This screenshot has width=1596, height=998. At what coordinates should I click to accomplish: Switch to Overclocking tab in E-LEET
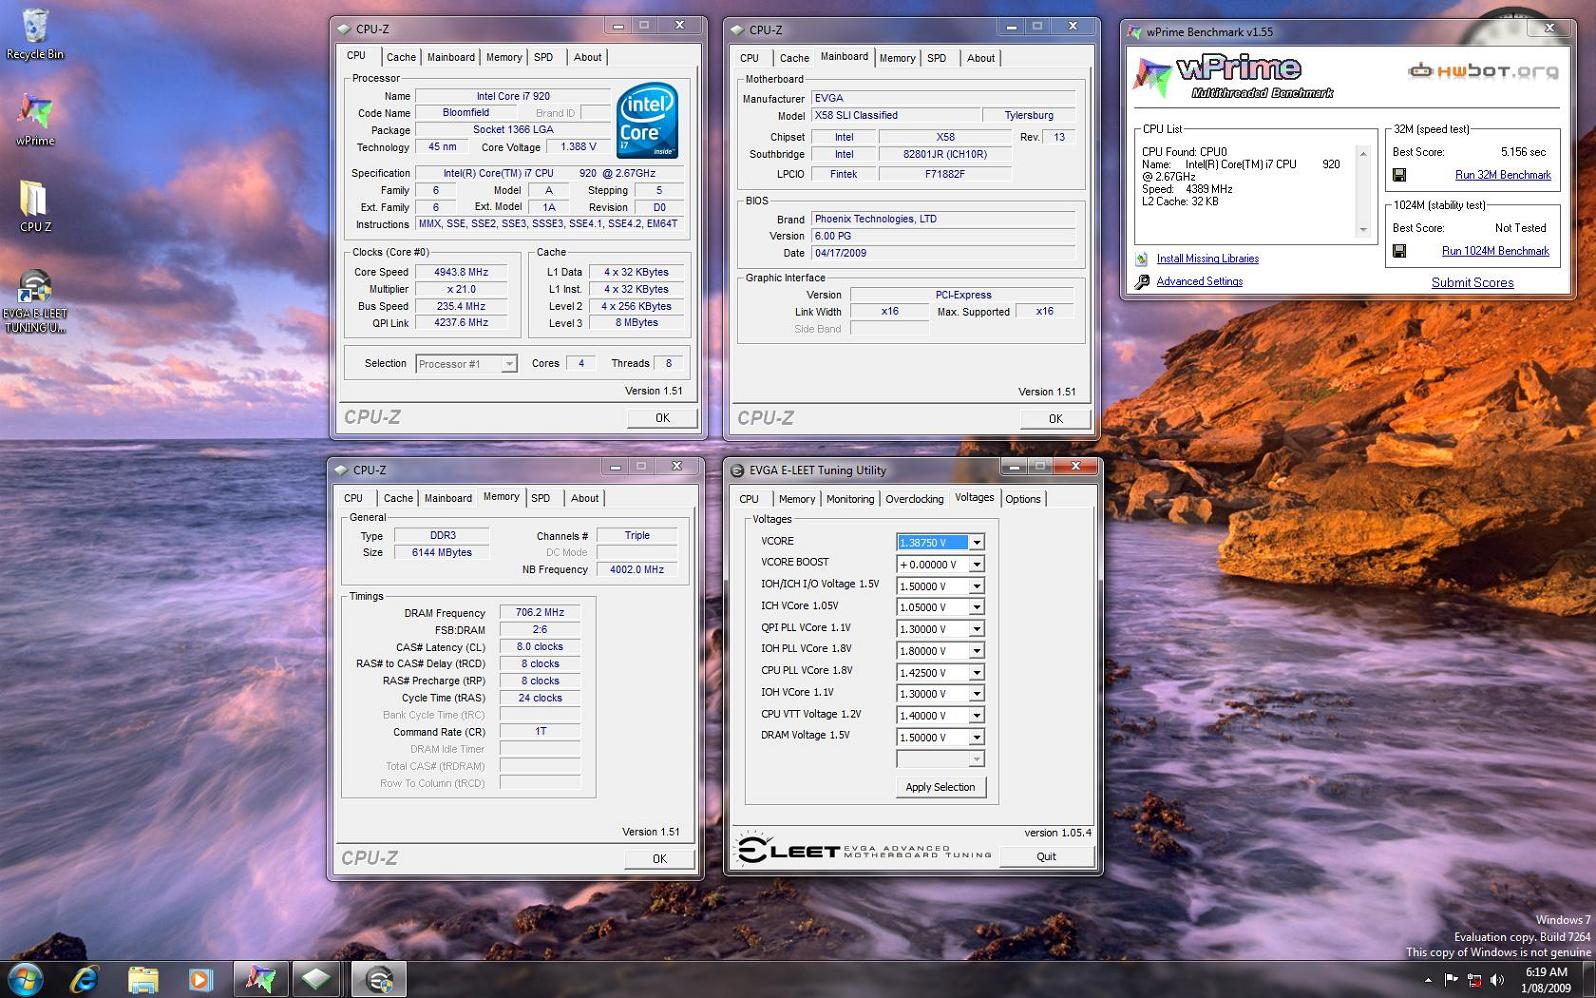914,499
